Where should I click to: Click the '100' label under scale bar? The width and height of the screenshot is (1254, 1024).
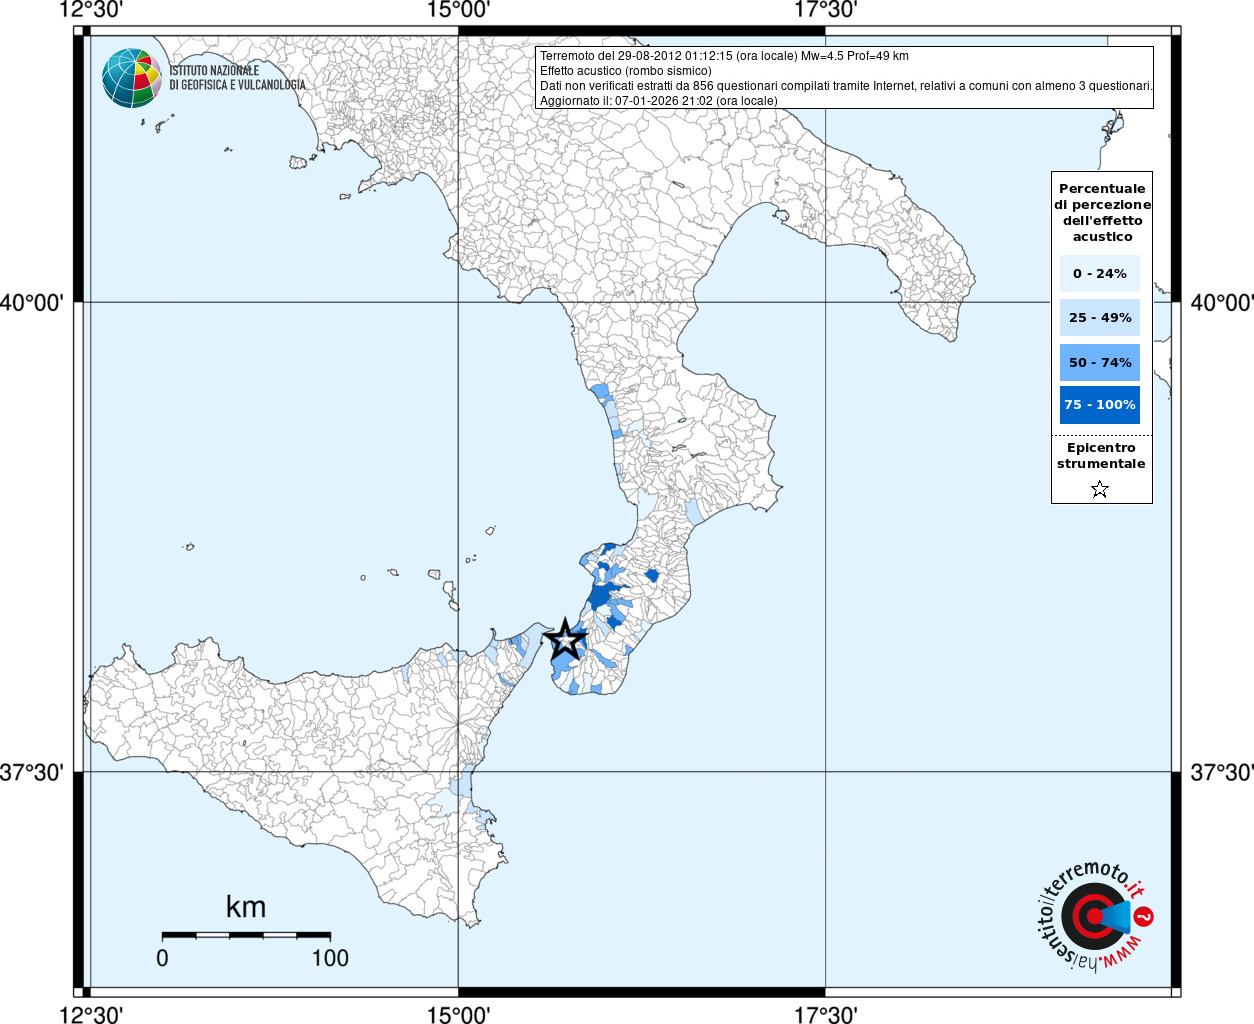pyautogui.click(x=330, y=958)
